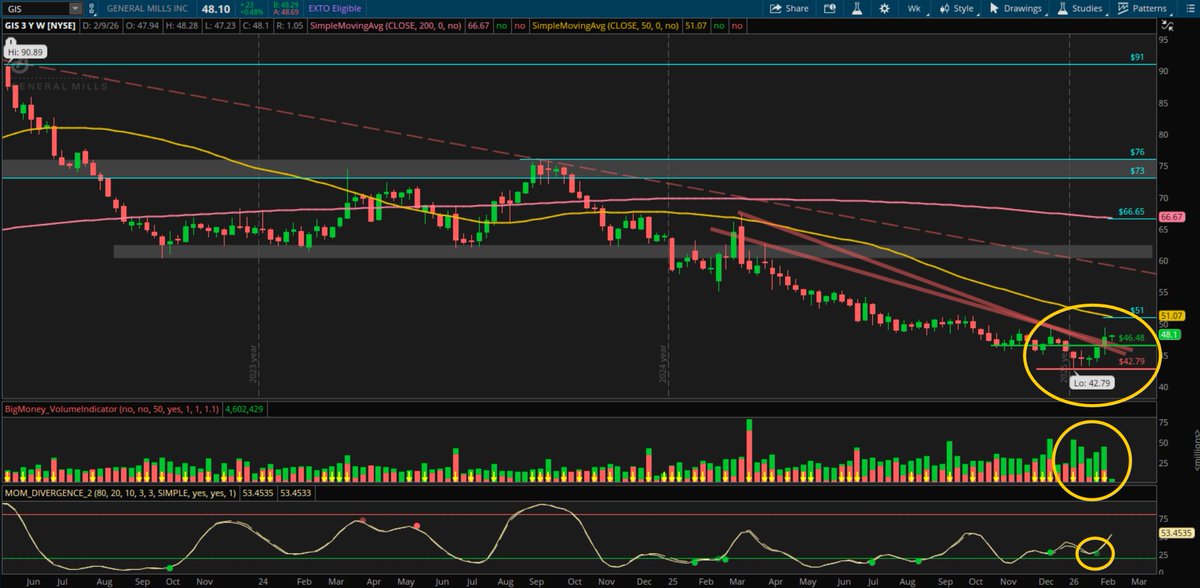Viewport: 1200px width, 588px height.
Task: Click the flask quick-study icon beside gear
Action: [857, 9]
